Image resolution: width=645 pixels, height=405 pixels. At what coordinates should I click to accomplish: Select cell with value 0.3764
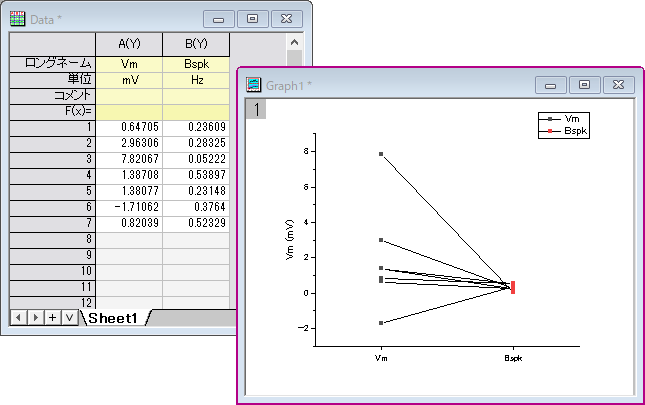pyautogui.click(x=196, y=208)
